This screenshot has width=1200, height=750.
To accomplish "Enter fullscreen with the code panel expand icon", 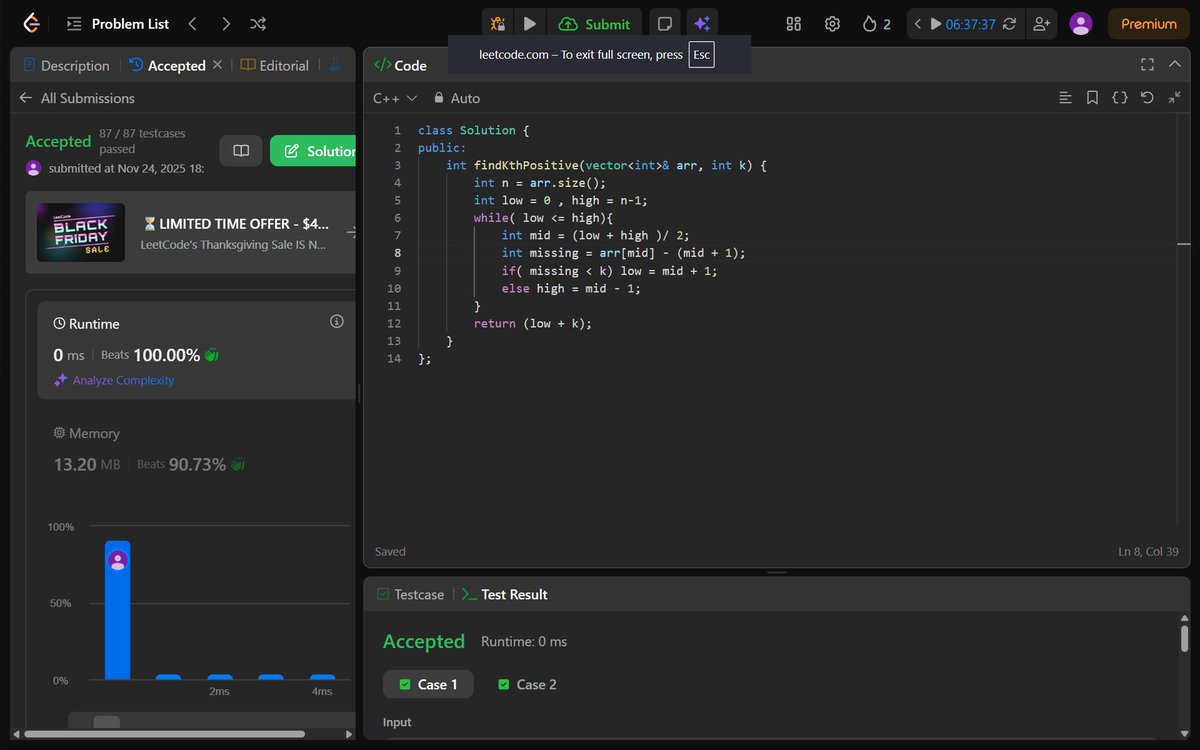I will tap(1147, 64).
